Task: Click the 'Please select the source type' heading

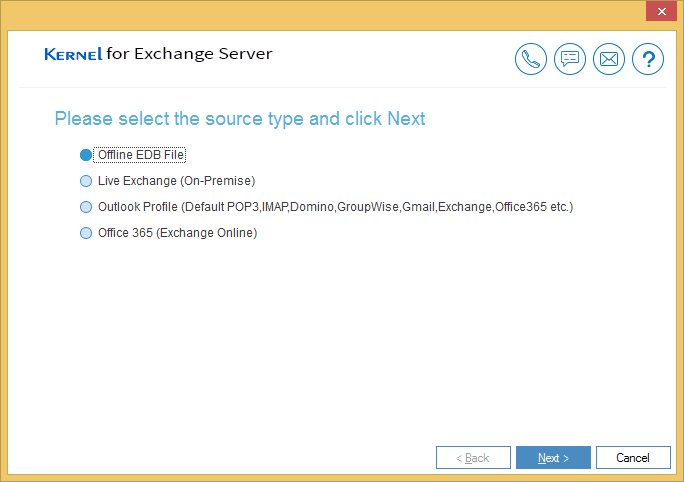Action: (239, 119)
